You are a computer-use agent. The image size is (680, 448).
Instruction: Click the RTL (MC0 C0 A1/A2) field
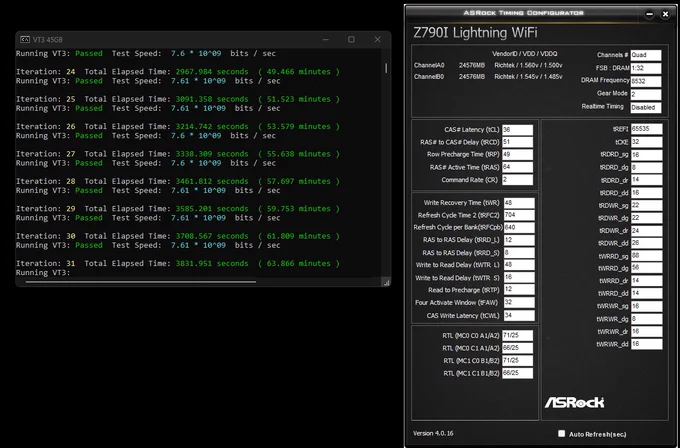click(517, 336)
